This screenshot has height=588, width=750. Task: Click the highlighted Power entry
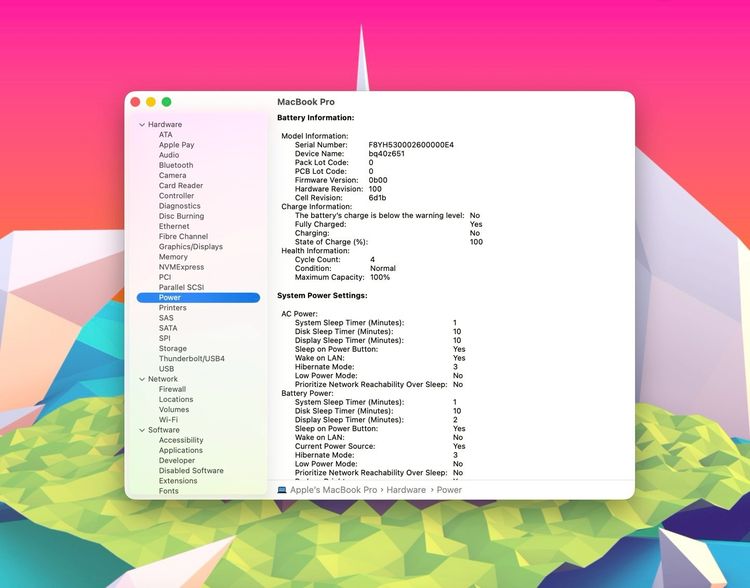[x=198, y=298]
